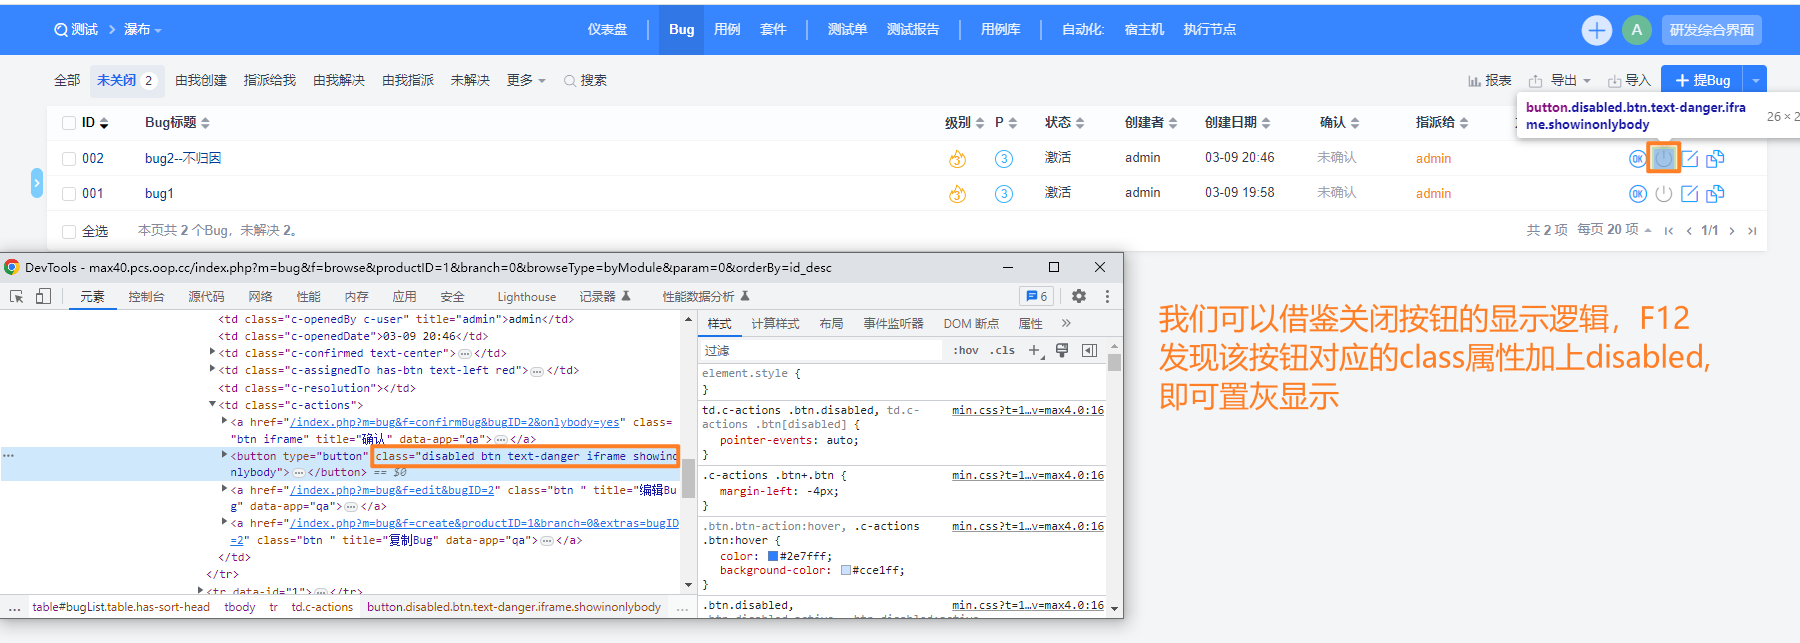Activate the DevTools inspect element picker

[x=17, y=296]
